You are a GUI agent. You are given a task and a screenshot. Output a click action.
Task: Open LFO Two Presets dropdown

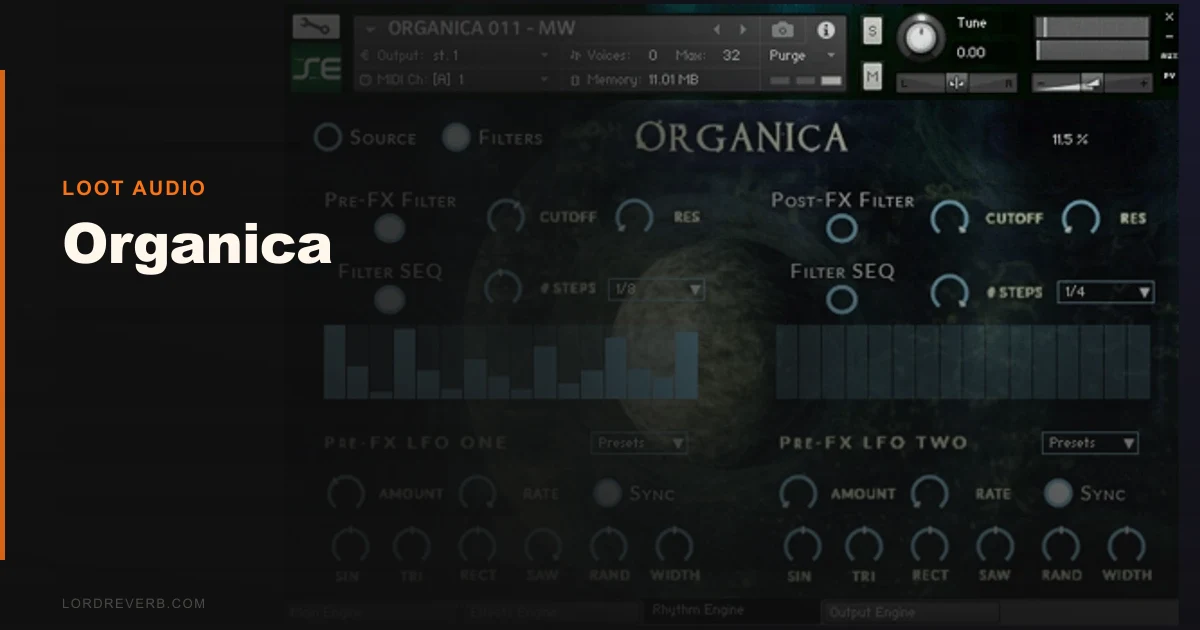pos(1090,442)
